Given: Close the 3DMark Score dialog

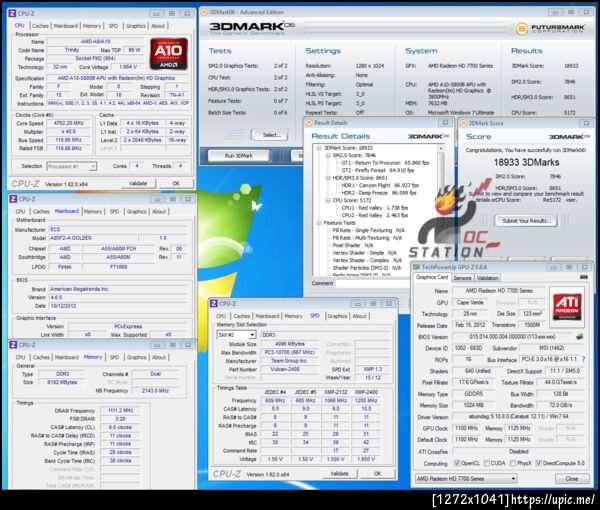Looking at the screenshot, I should [x=586, y=123].
